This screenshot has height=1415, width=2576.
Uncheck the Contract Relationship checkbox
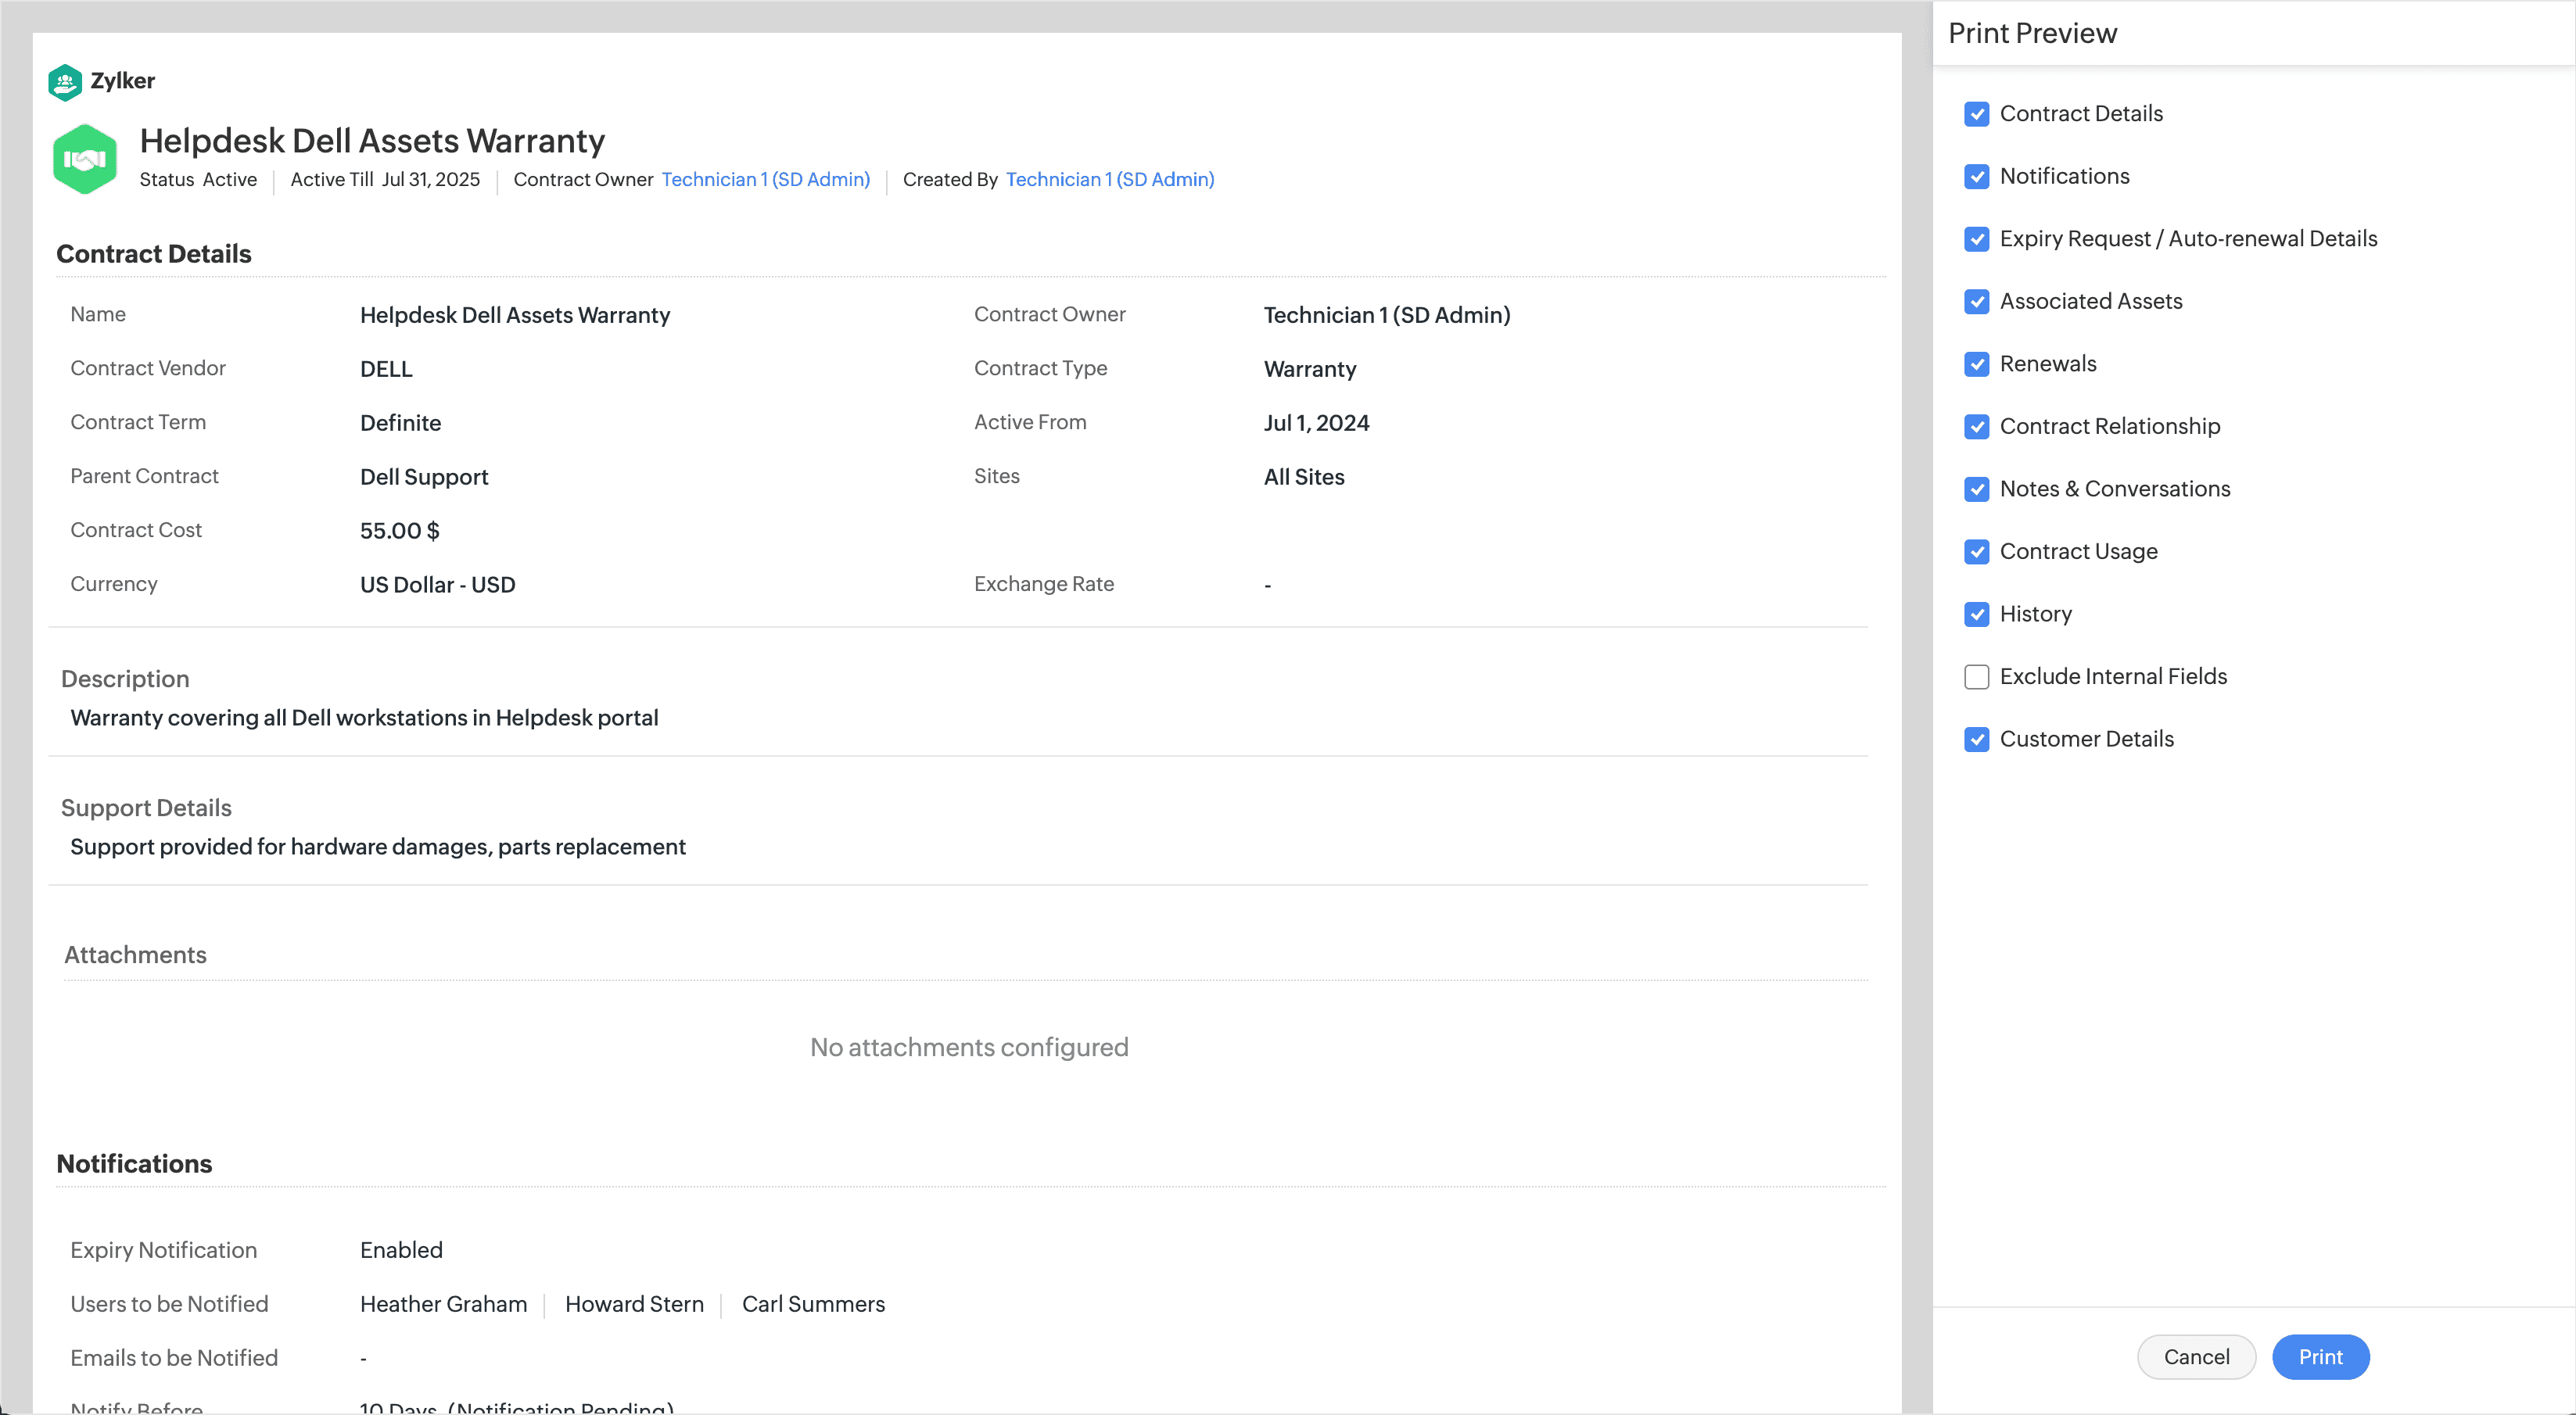[1976, 426]
